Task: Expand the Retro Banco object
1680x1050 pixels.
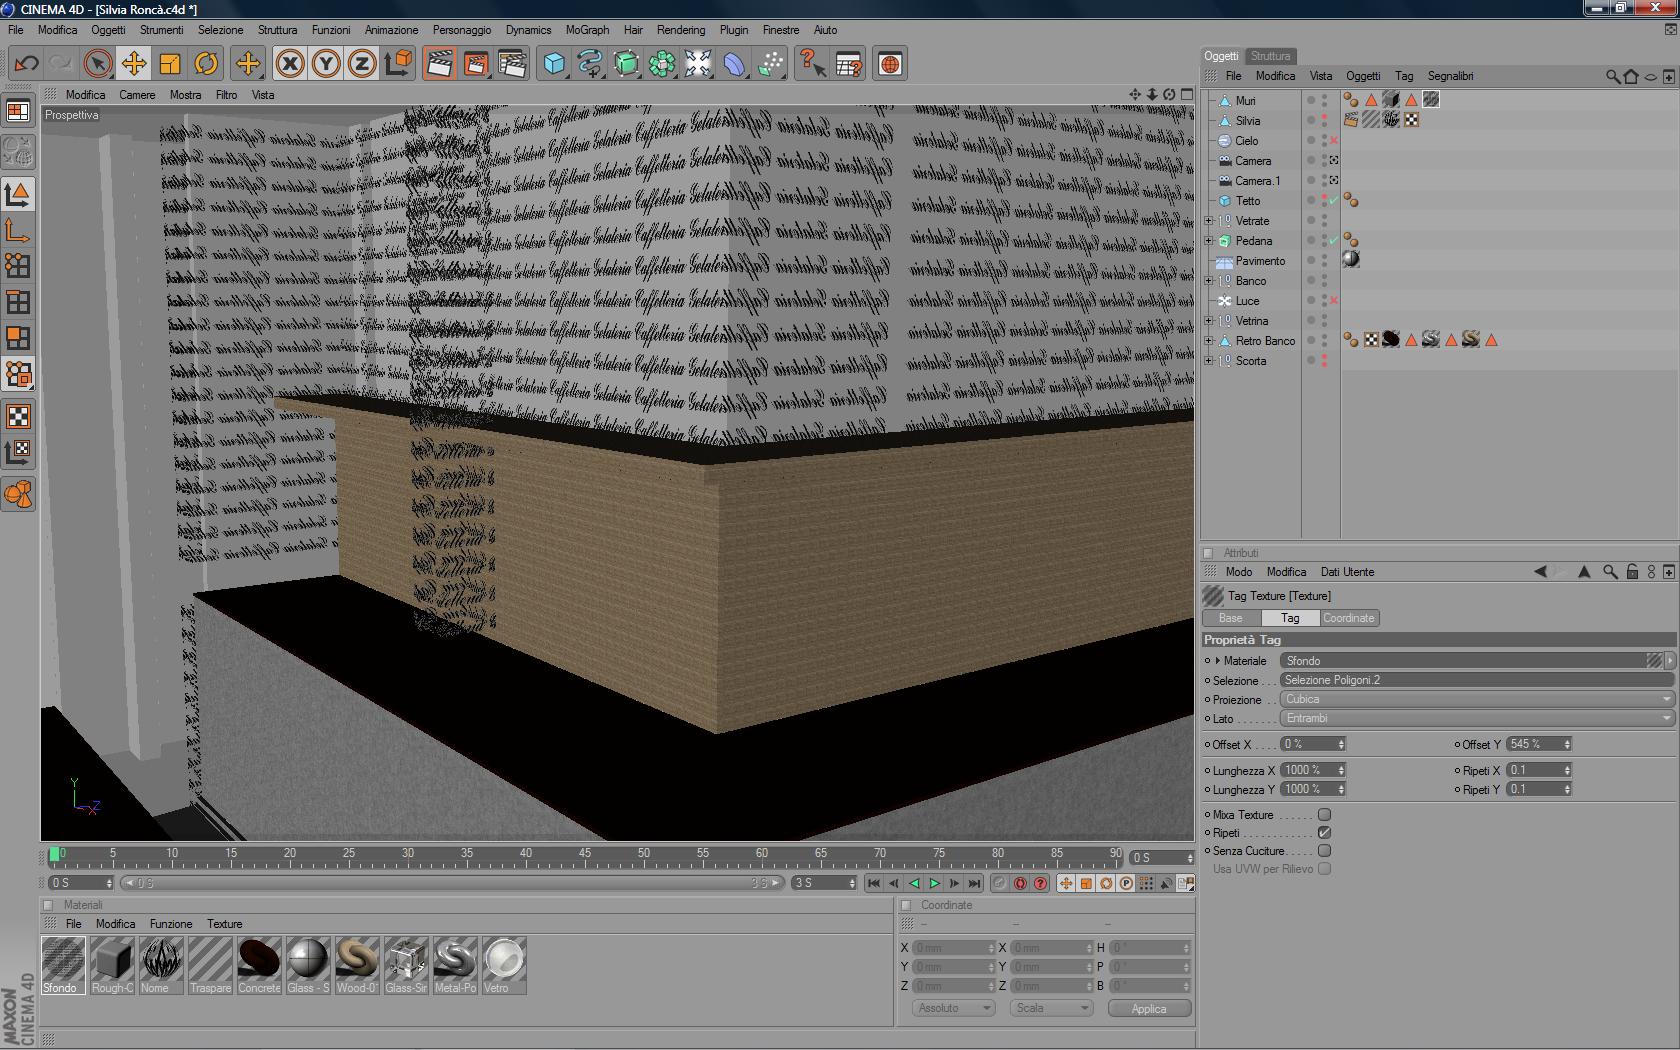Action: point(1209,341)
